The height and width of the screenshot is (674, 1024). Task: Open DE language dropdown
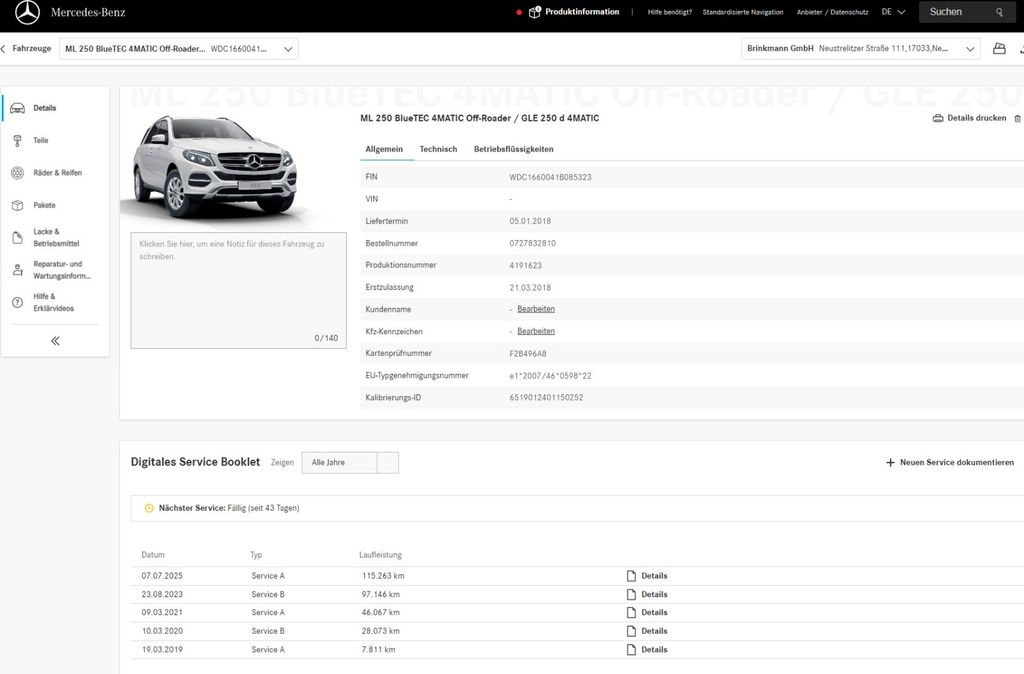pyautogui.click(x=893, y=12)
